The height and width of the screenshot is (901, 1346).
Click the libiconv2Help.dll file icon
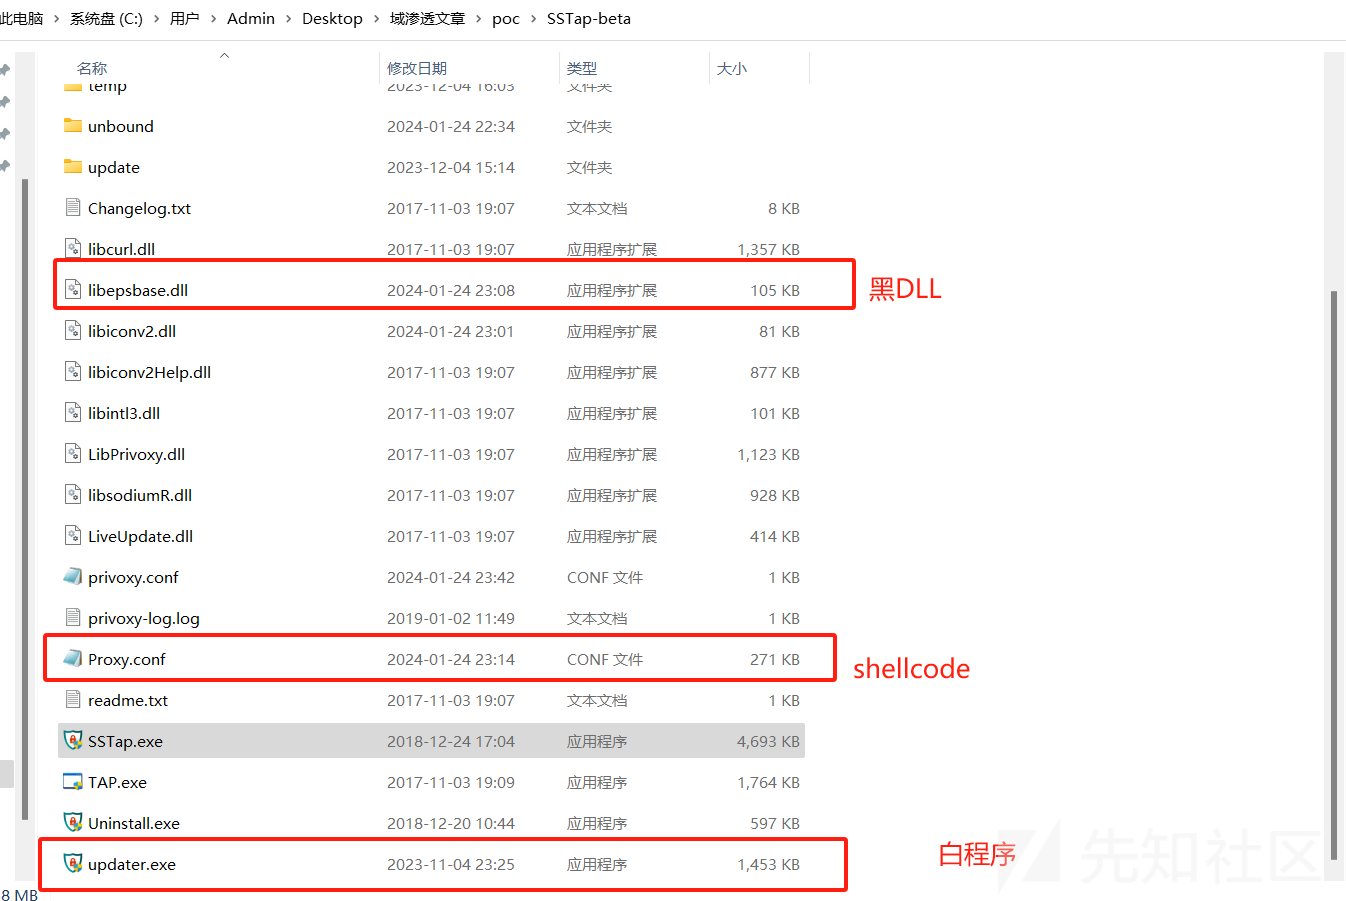[72, 372]
